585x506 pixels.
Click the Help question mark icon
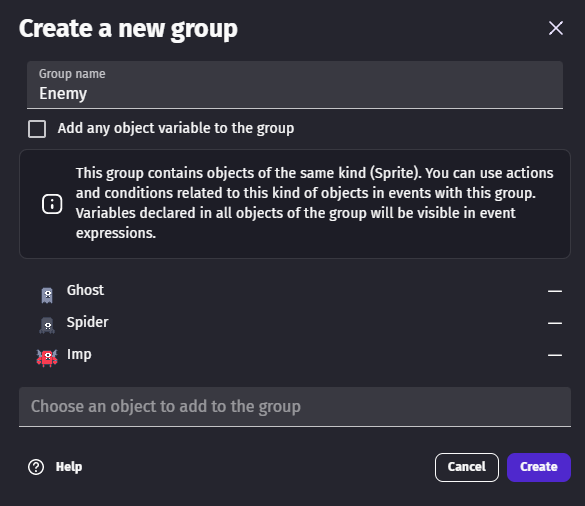[36, 467]
